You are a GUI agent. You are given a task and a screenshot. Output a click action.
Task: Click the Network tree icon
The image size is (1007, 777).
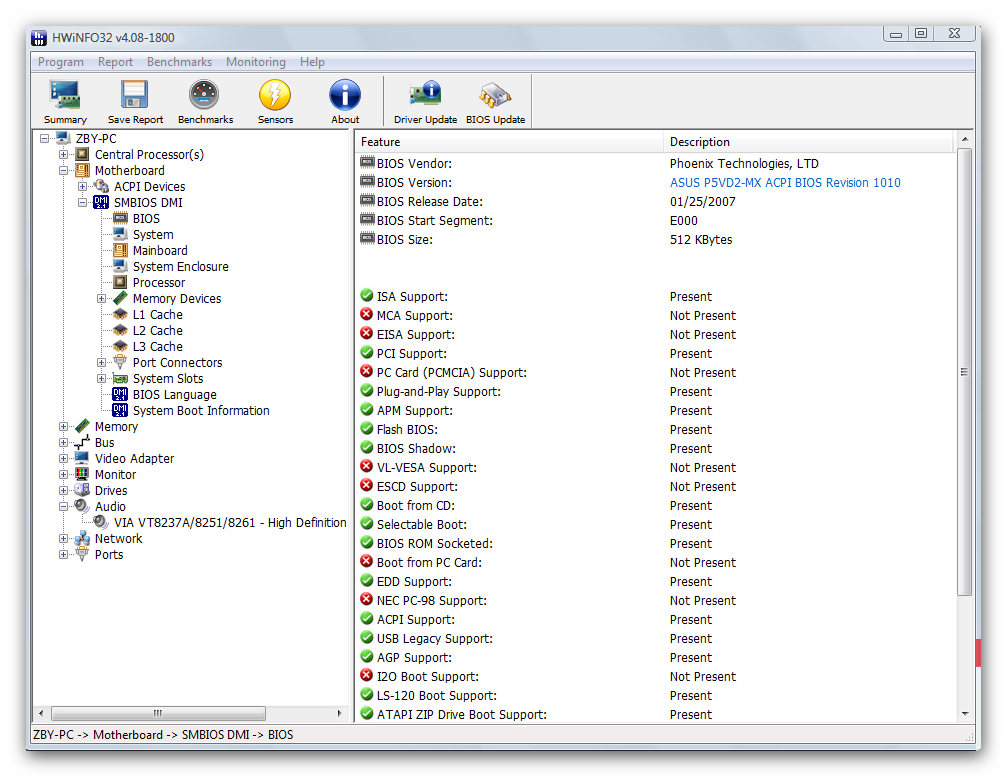[82, 538]
